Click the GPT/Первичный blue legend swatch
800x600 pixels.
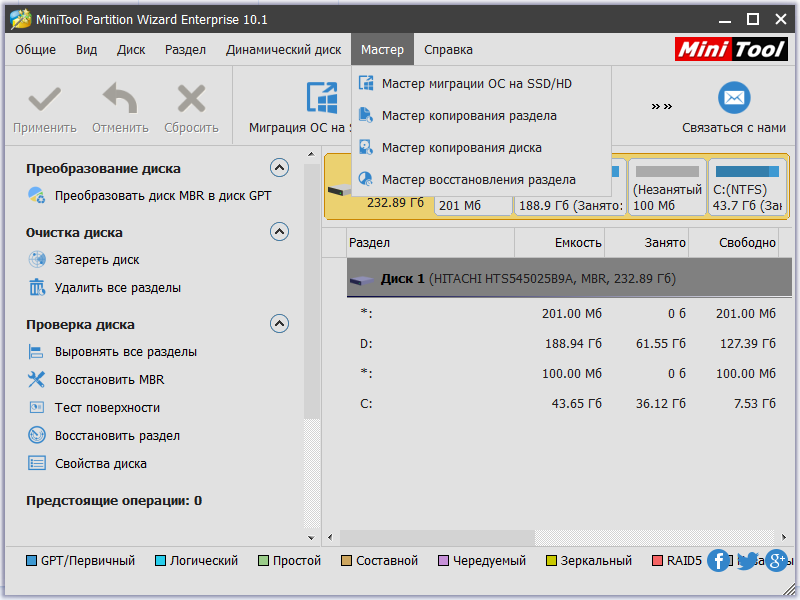(31, 561)
